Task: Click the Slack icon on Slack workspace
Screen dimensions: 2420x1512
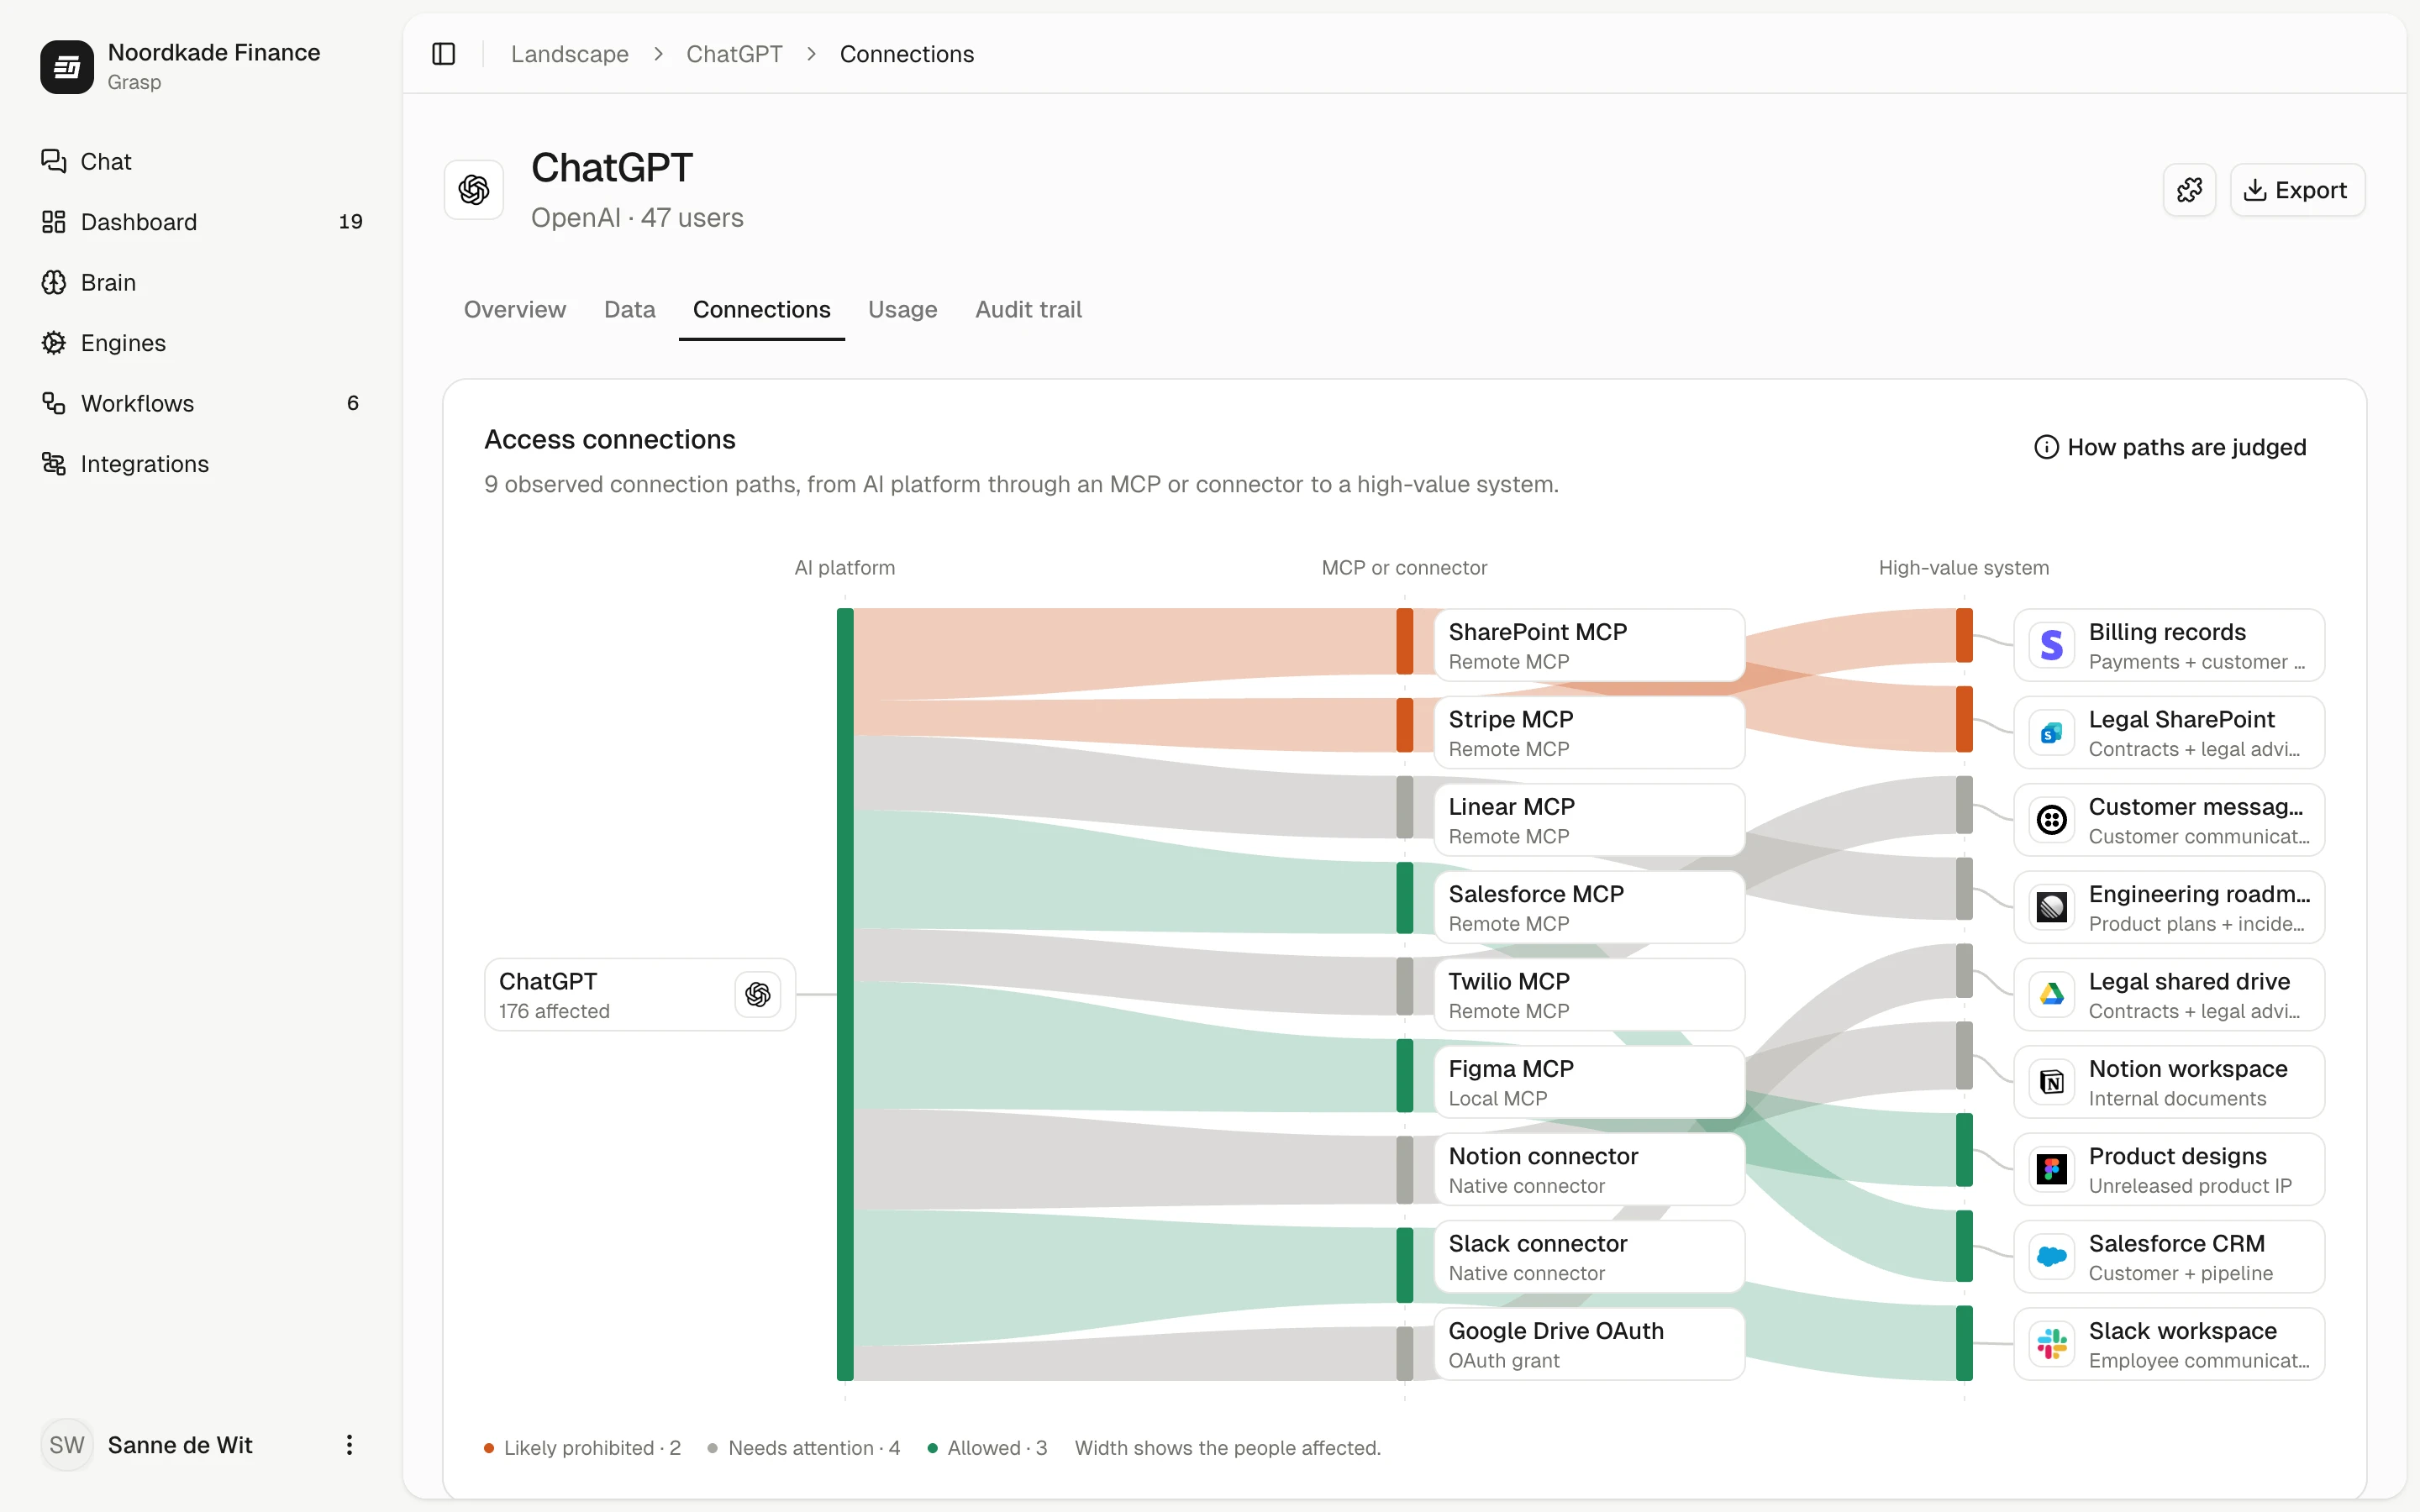Action: 2052,1344
